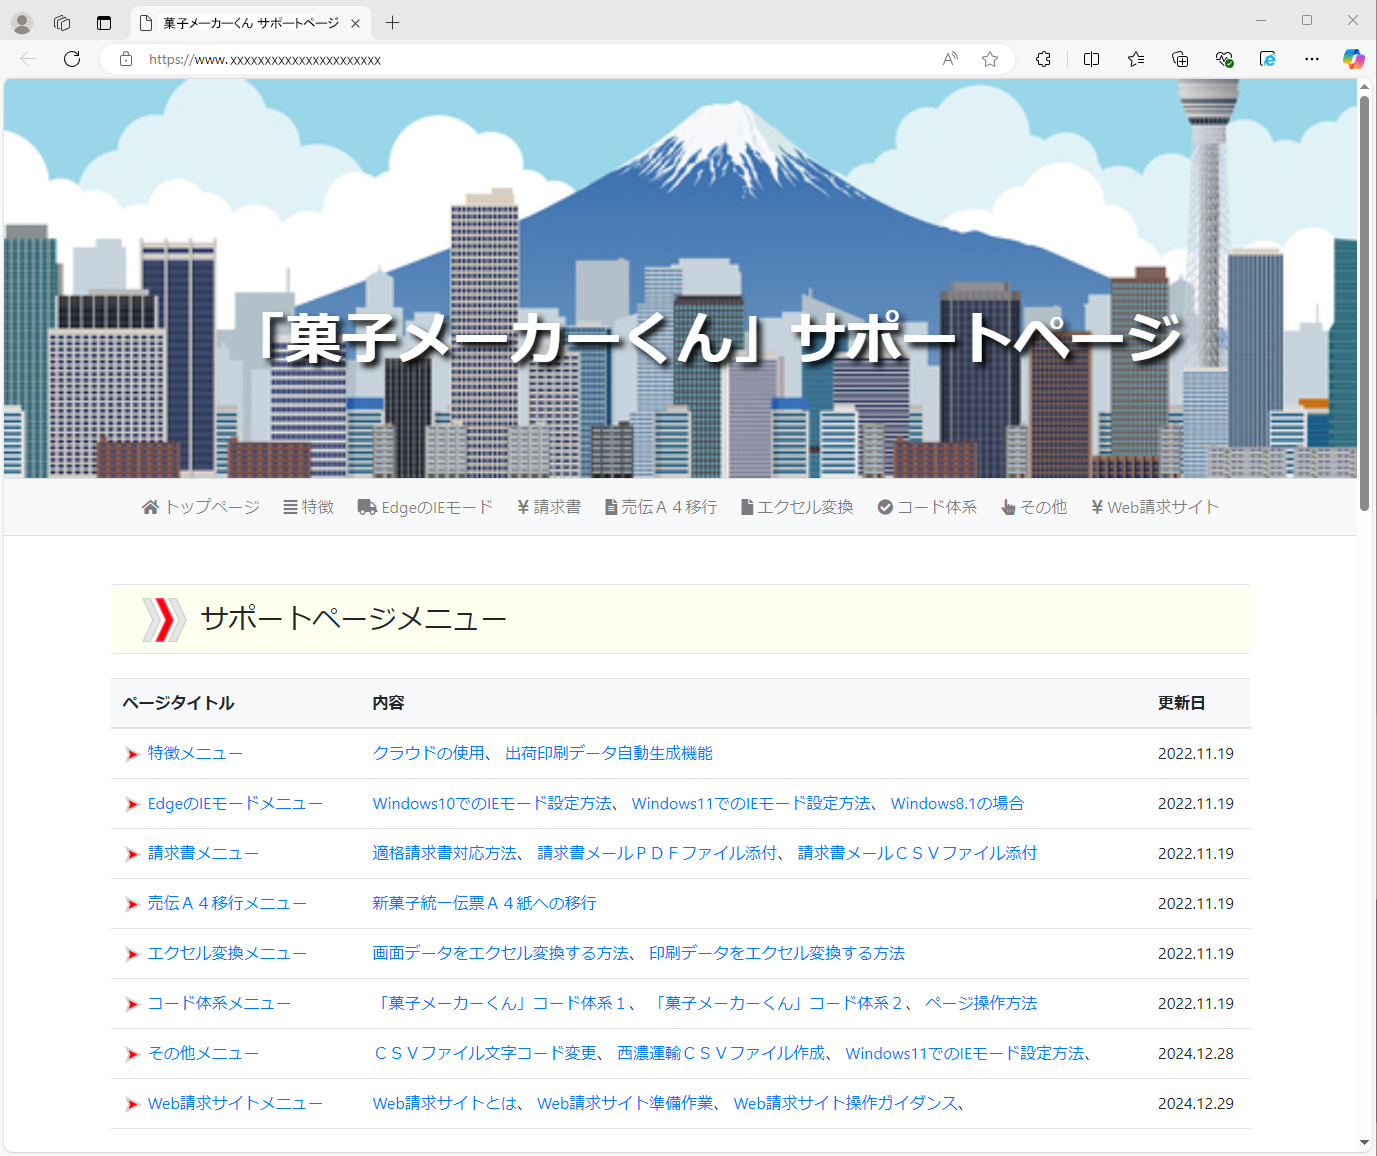
Task: Open the エクセル変換メニュー link
Action: coord(227,953)
